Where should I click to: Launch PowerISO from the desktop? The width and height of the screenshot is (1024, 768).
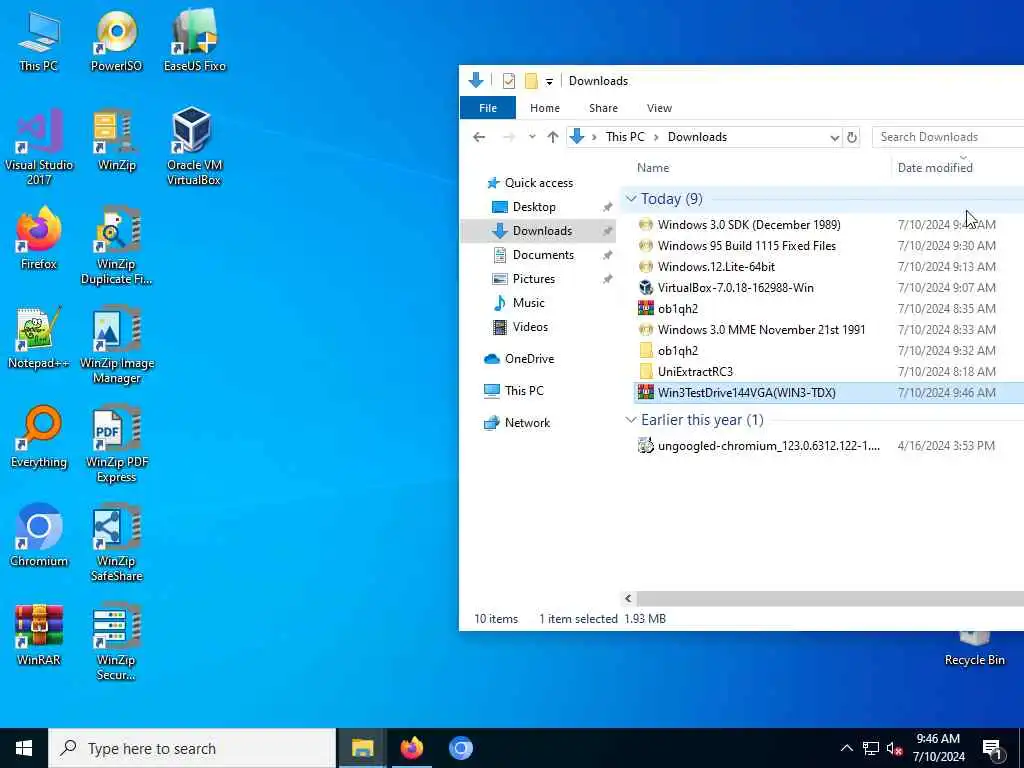pos(116,40)
